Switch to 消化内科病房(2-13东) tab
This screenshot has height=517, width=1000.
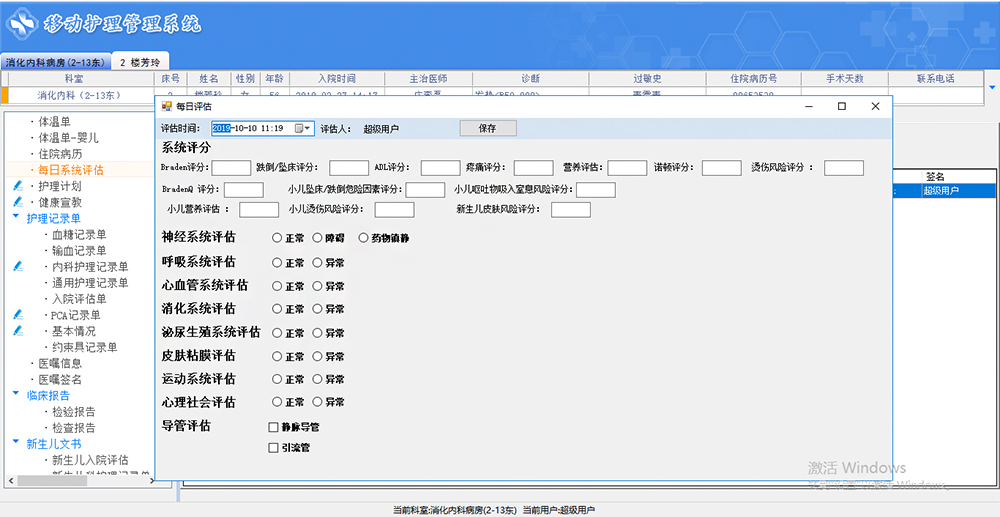pyautogui.click(x=55, y=62)
